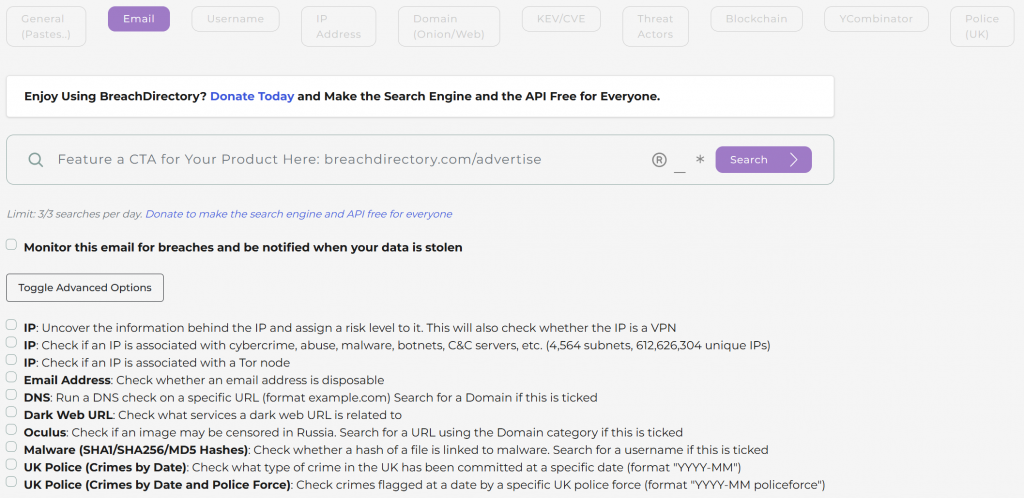Click Toggle Advanced Options button
Screen dimensions: 1024x498
pos(85,288)
